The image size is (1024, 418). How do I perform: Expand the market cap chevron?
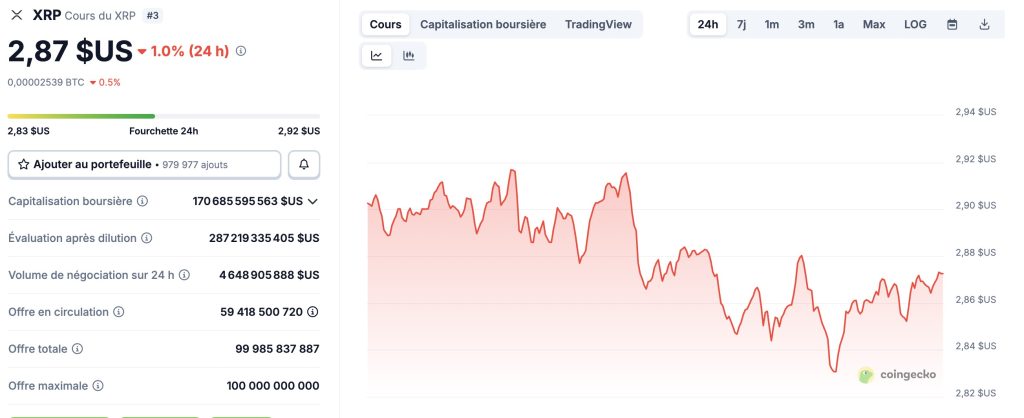[313, 201]
